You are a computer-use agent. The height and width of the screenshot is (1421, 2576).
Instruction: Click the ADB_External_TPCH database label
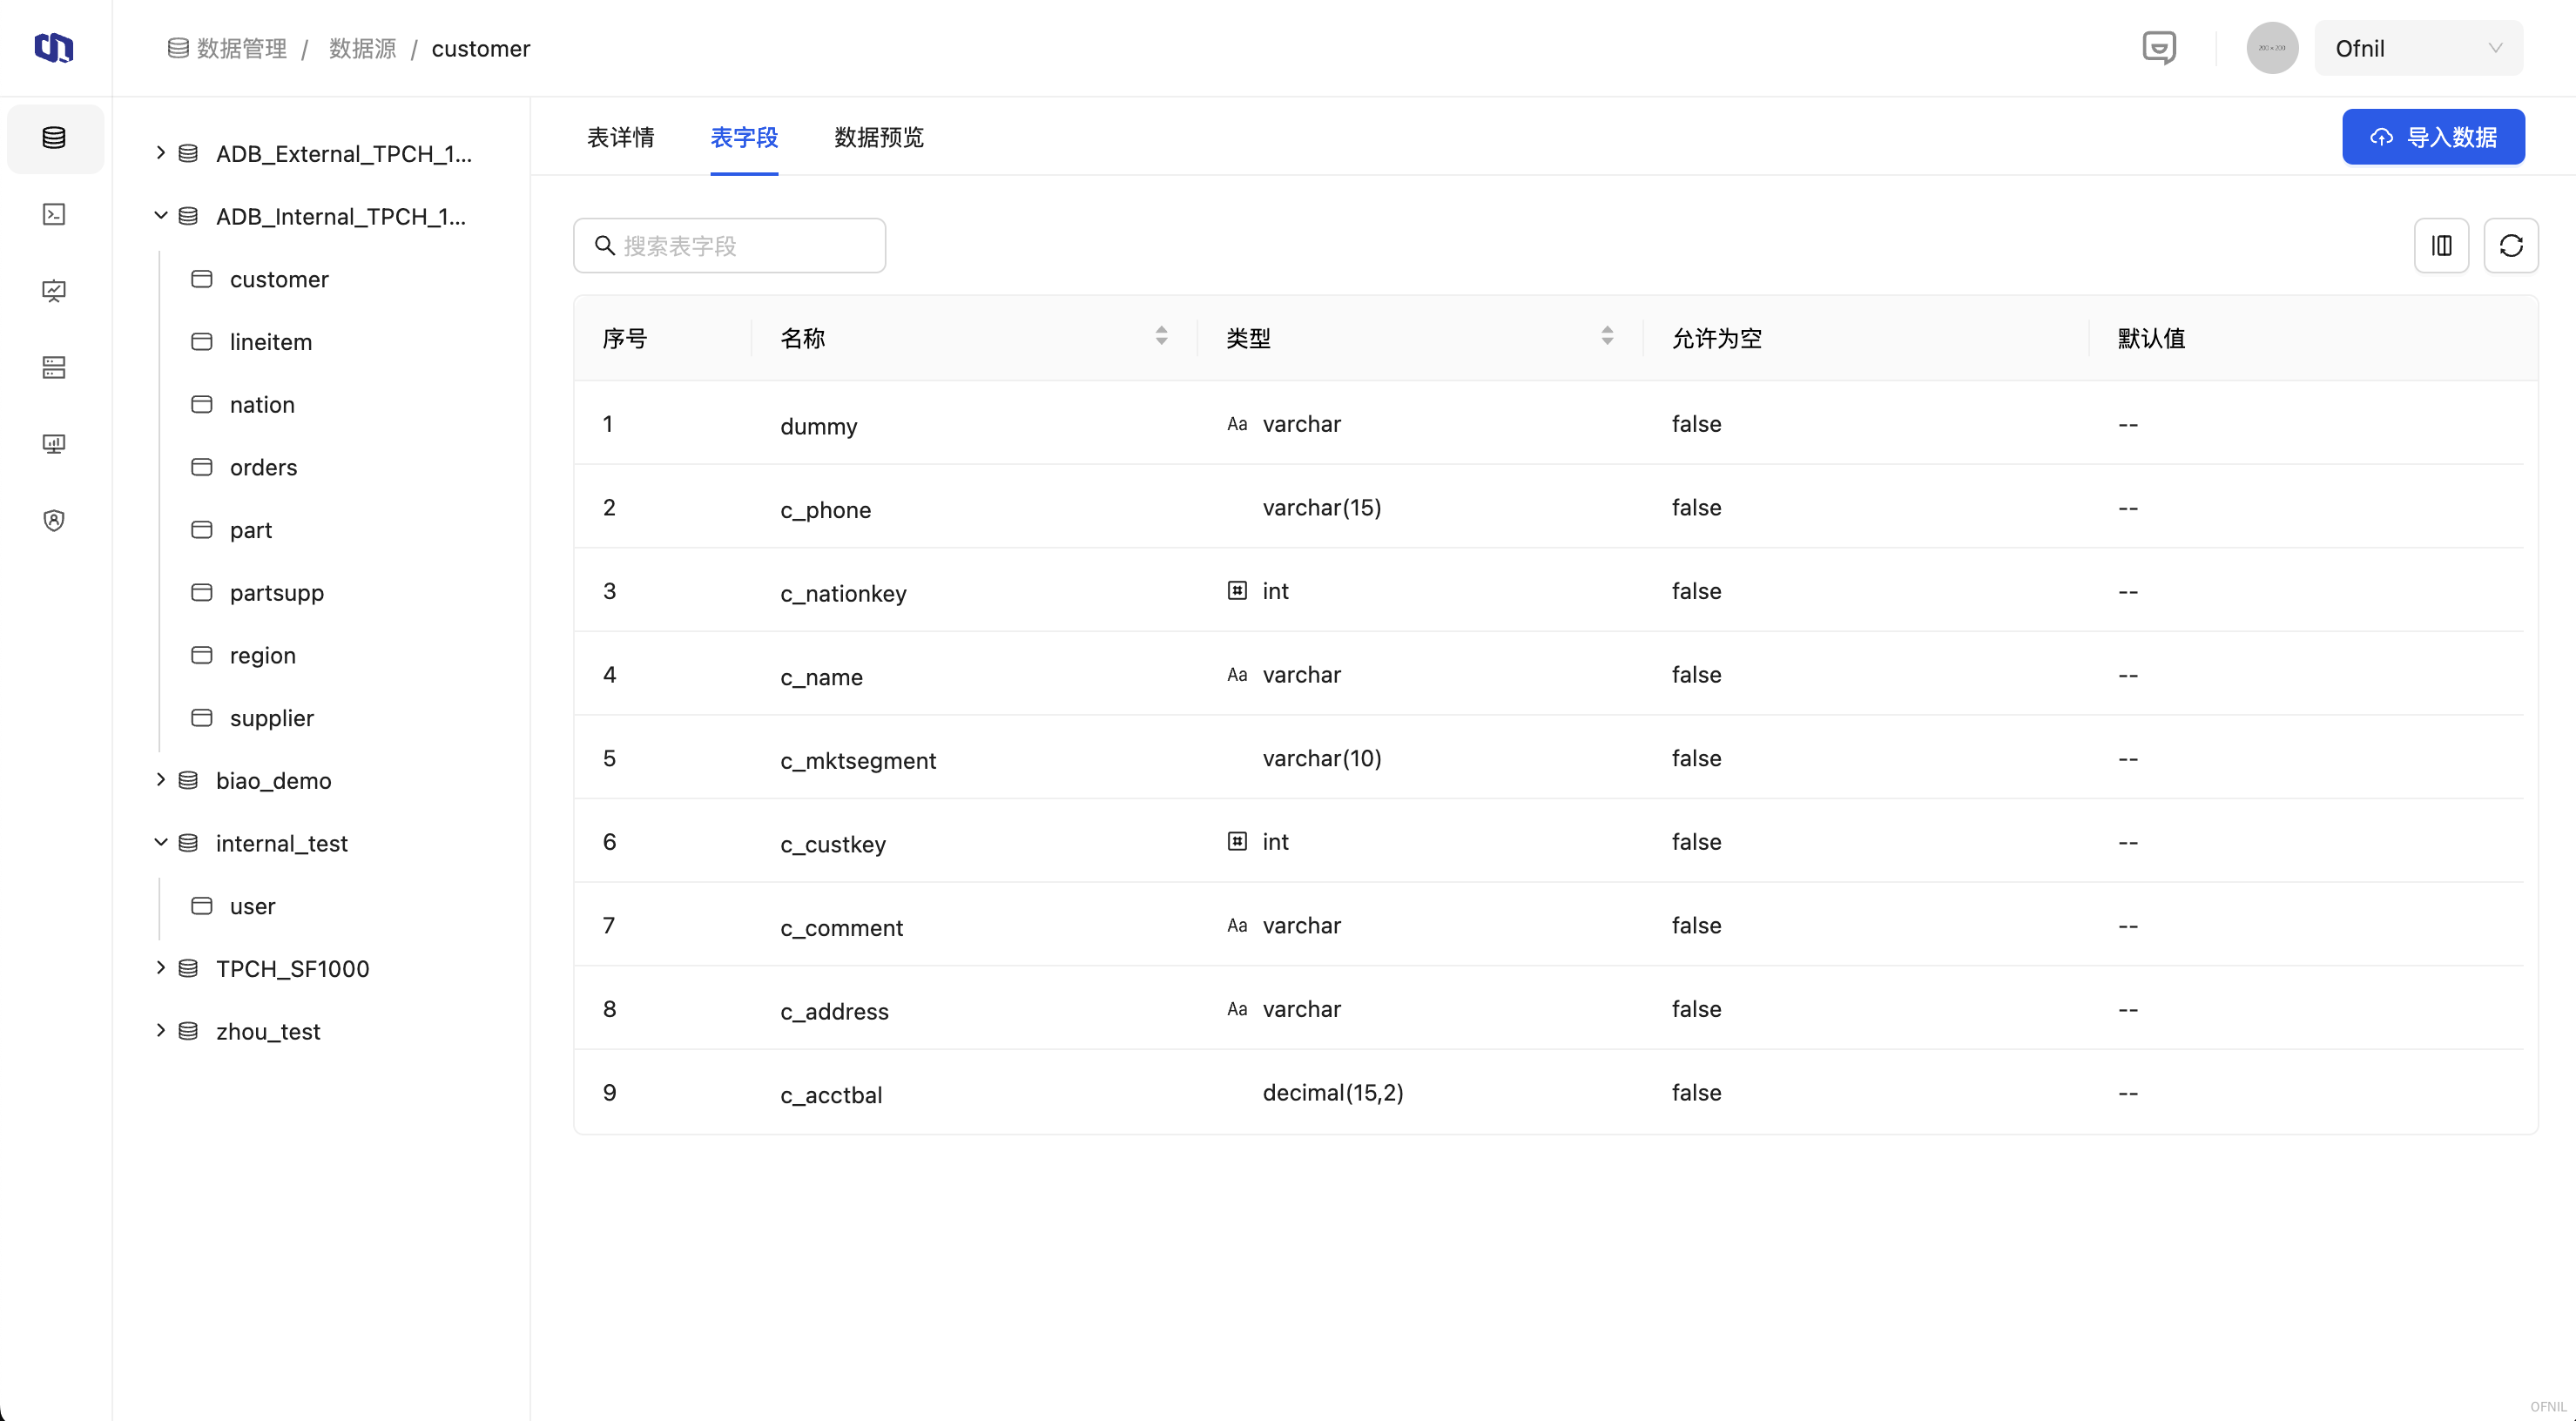coord(344,153)
